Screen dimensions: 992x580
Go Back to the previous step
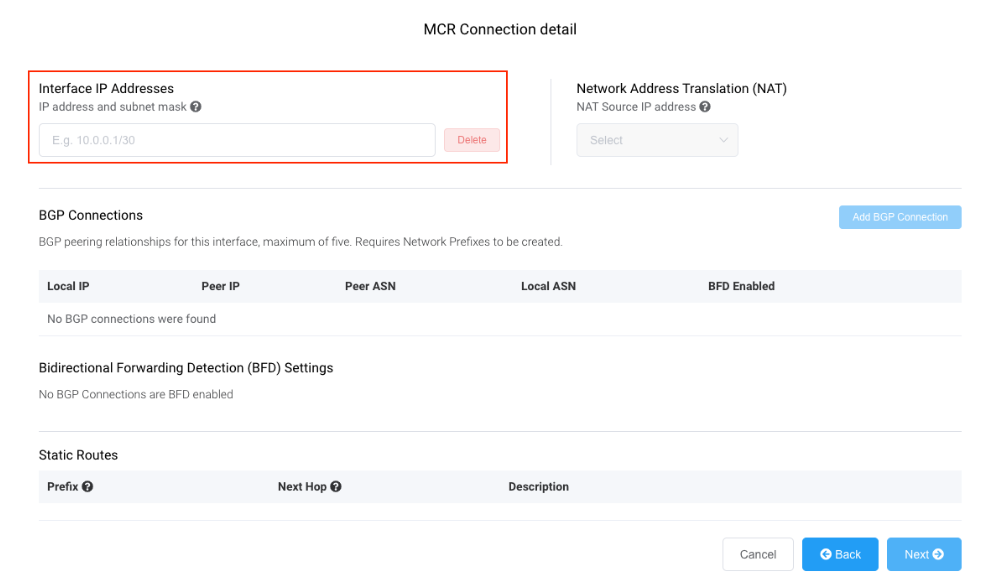click(x=840, y=554)
